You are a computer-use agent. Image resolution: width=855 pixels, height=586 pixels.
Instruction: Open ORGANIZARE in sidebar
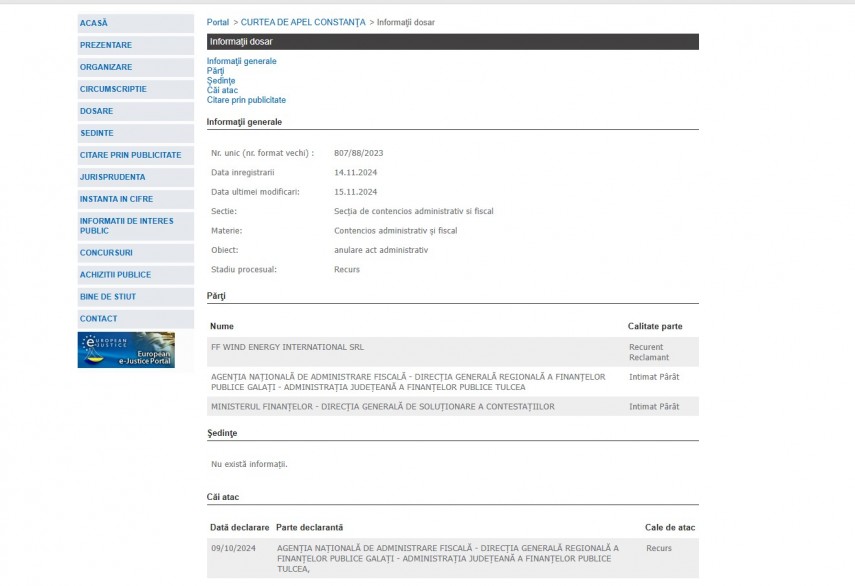coord(106,67)
